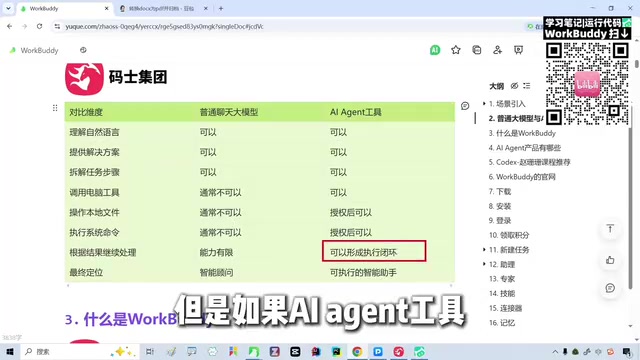This screenshot has width=640, height=360.
Task: Jump to outline 10. 领取积分
Action: point(509,235)
